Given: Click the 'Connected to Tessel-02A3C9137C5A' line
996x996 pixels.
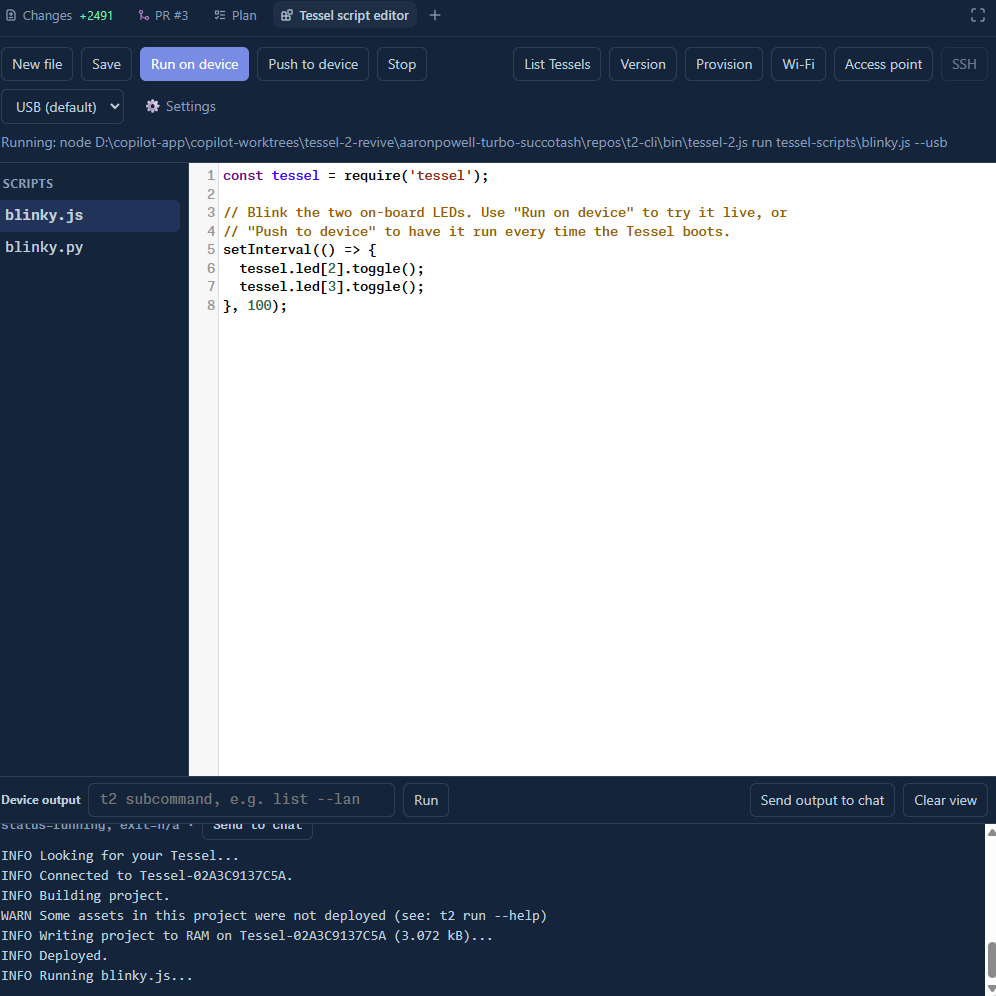Looking at the screenshot, I should click(147, 875).
